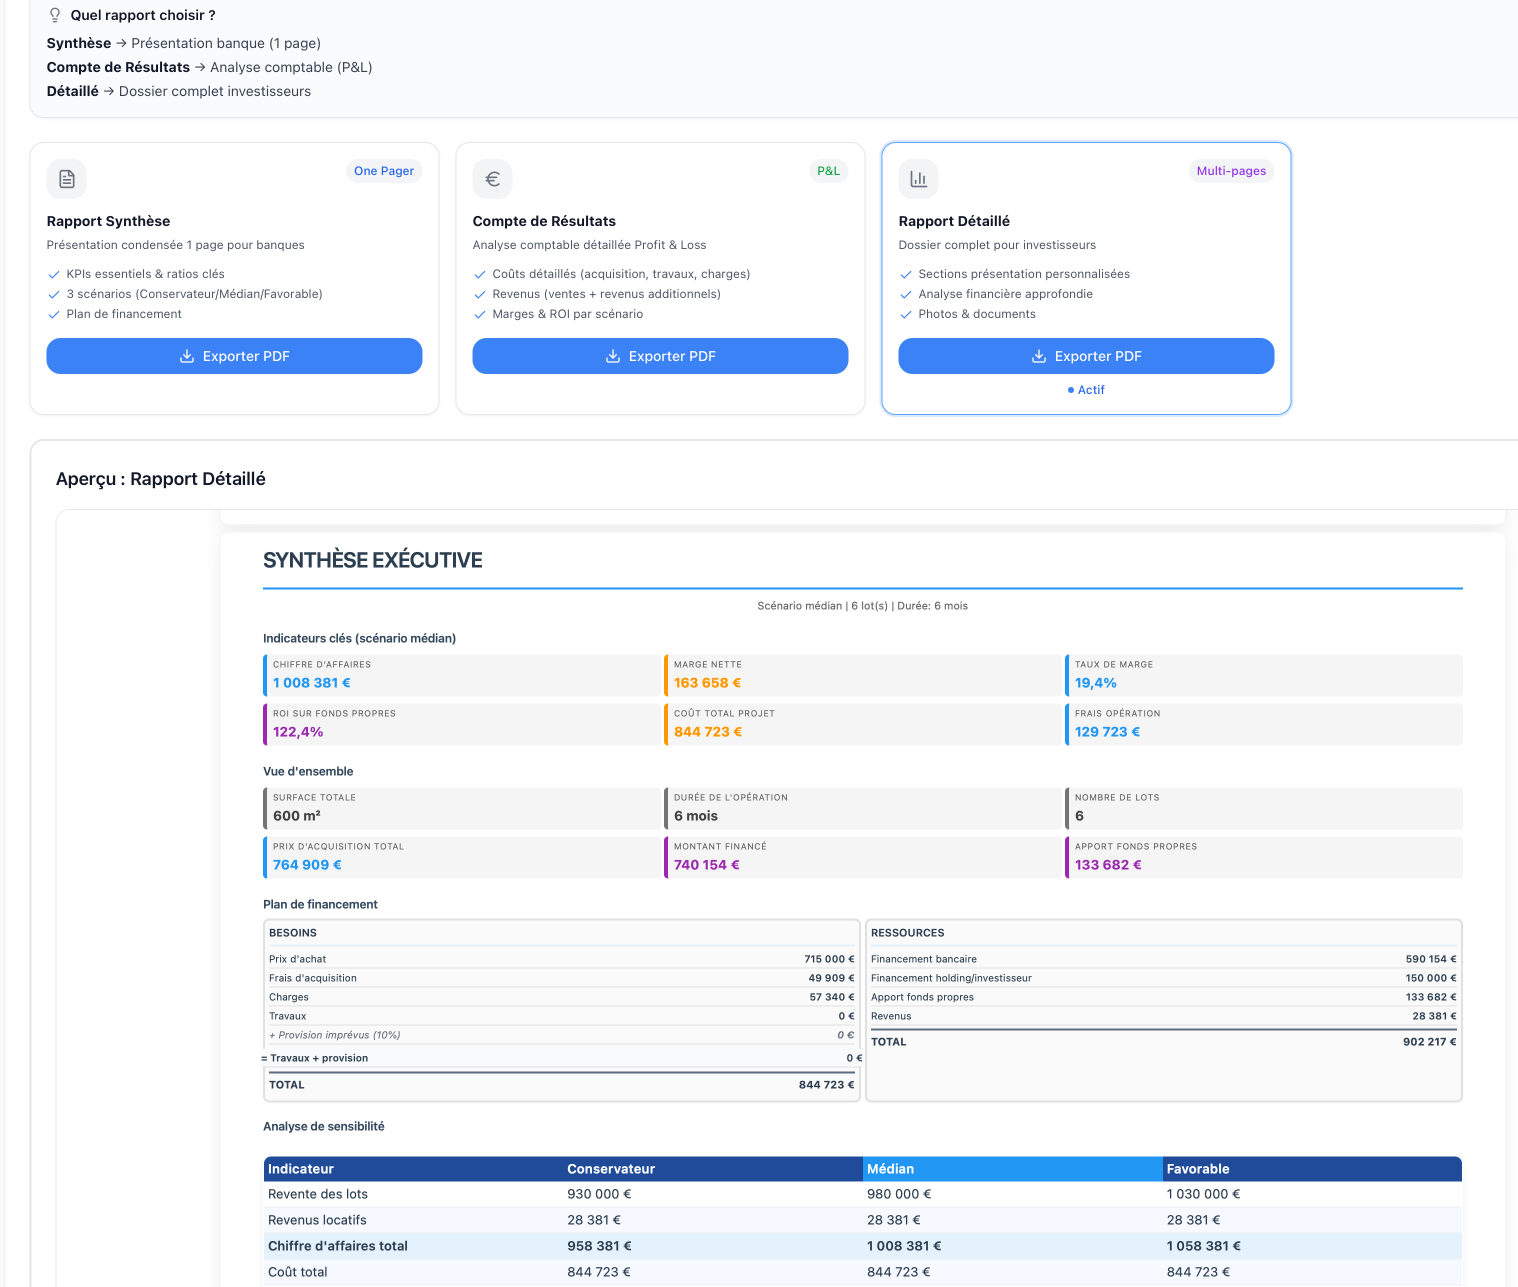Screen dimensions: 1518x1287
Task: Click checkmark next to KPIs essentiels & ratios clés
Action: 54,274
